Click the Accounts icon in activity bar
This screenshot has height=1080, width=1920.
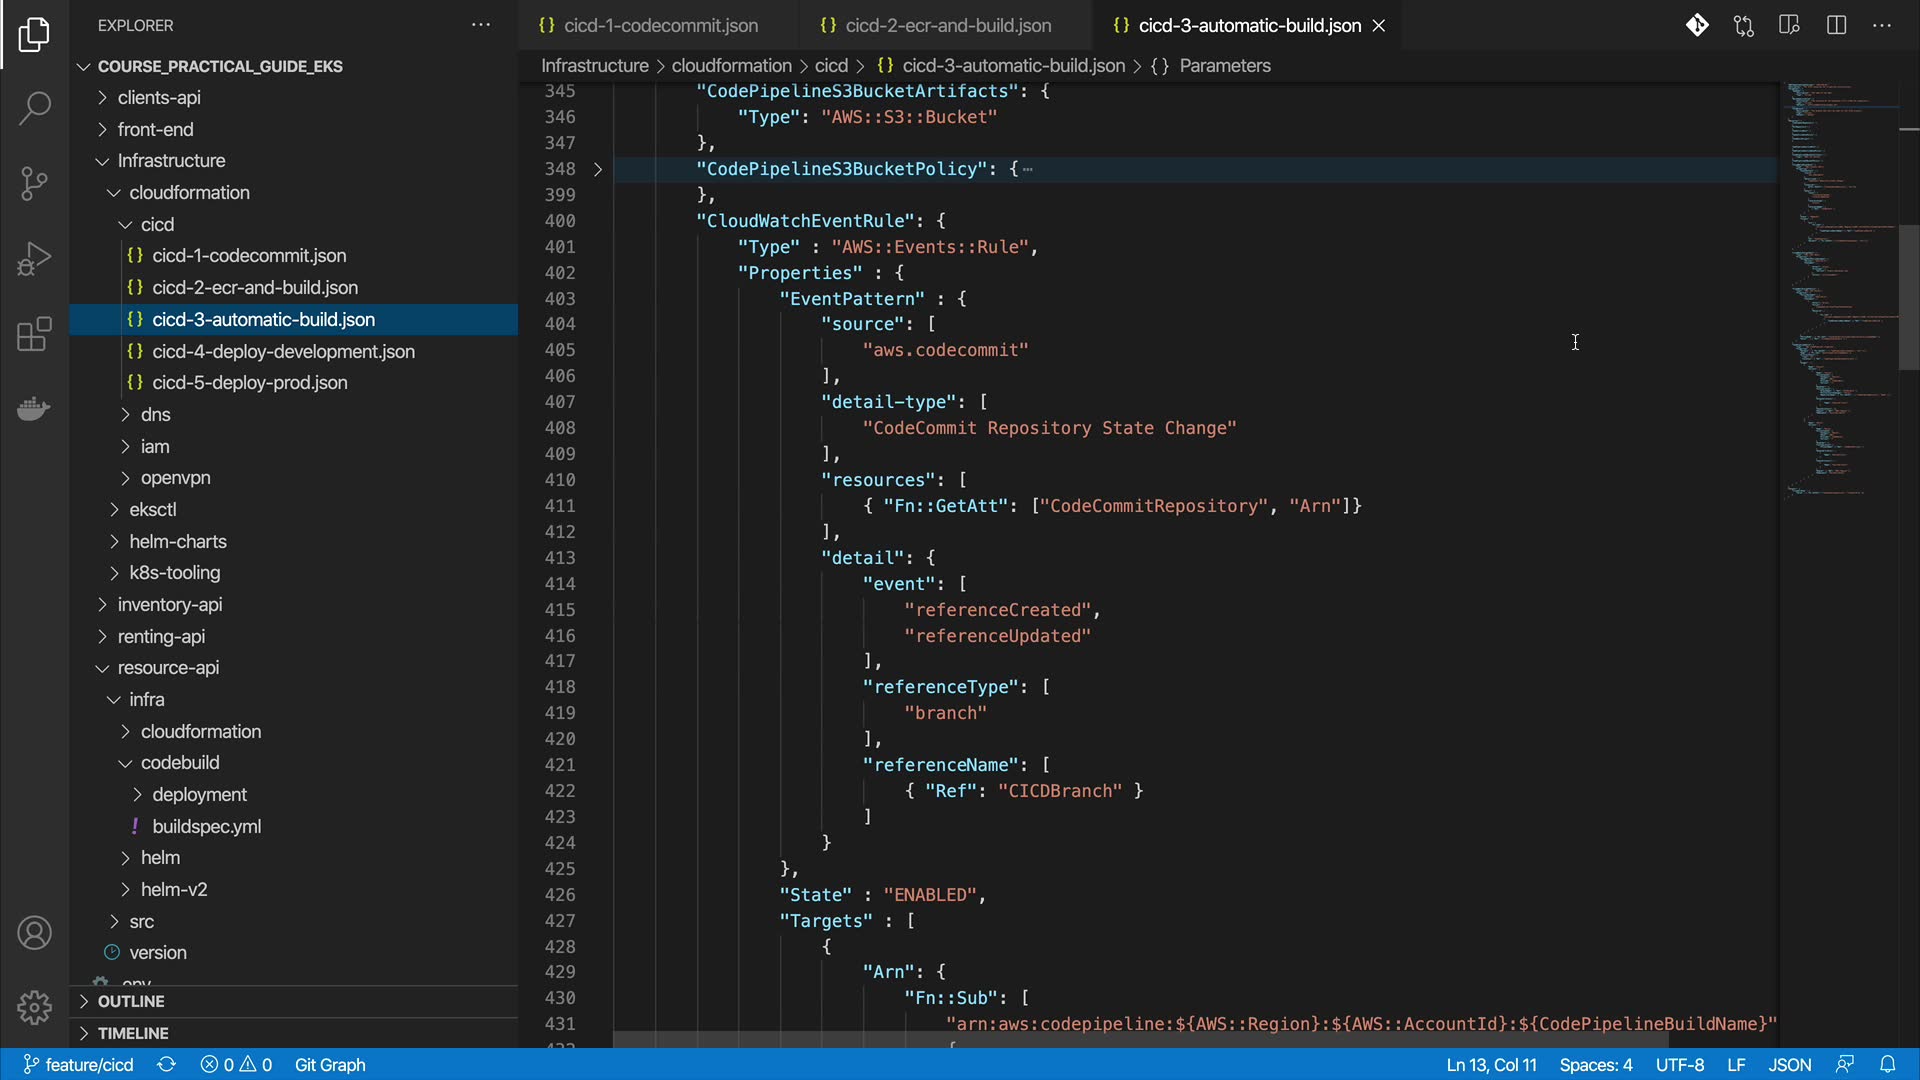coord(34,933)
